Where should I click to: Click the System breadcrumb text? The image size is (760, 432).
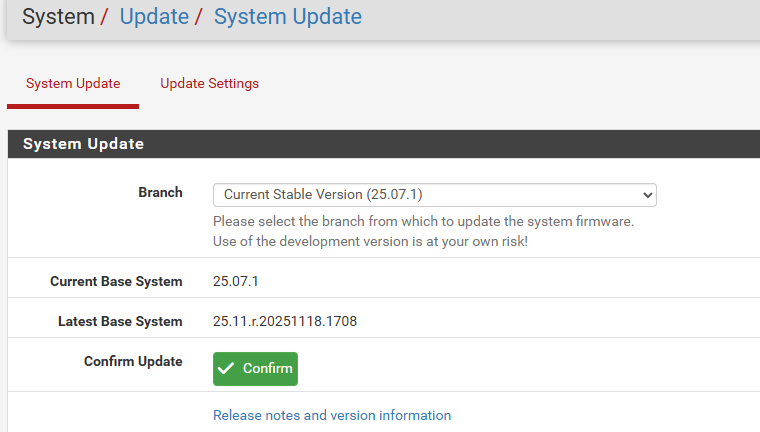pyautogui.click(x=59, y=17)
